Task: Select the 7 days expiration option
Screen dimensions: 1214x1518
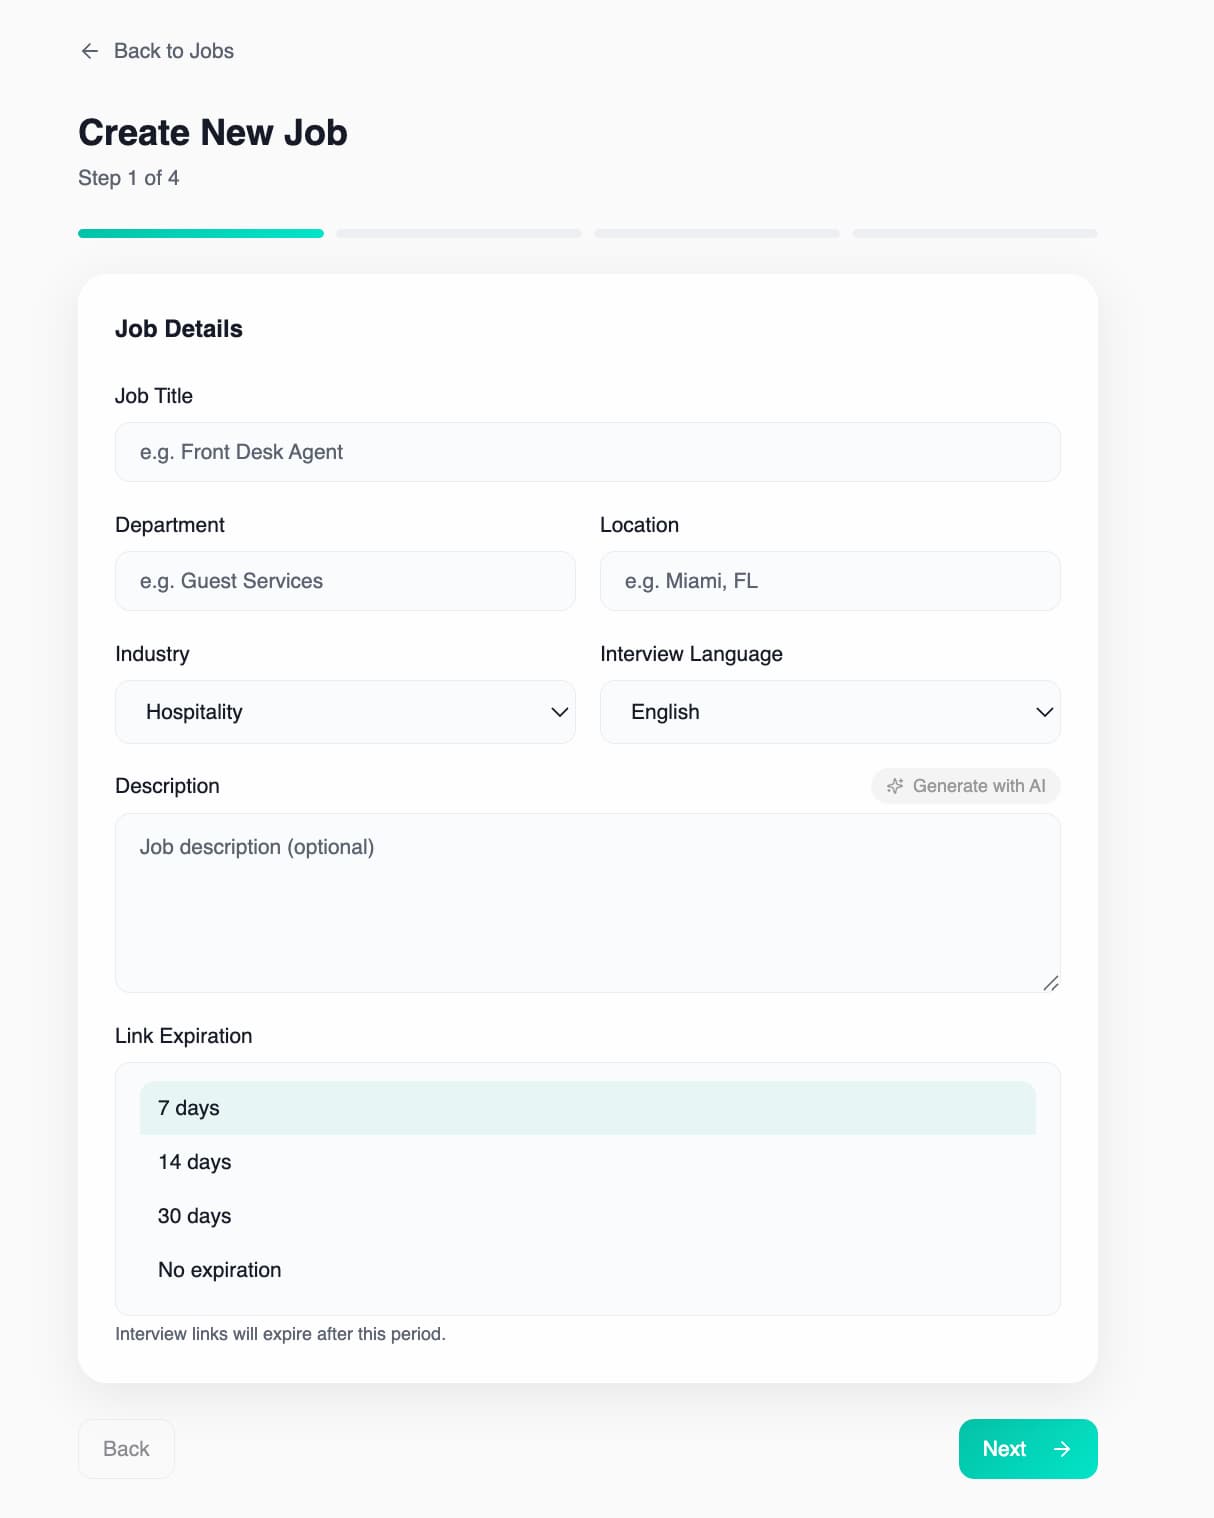Action: [x=588, y=1108]
